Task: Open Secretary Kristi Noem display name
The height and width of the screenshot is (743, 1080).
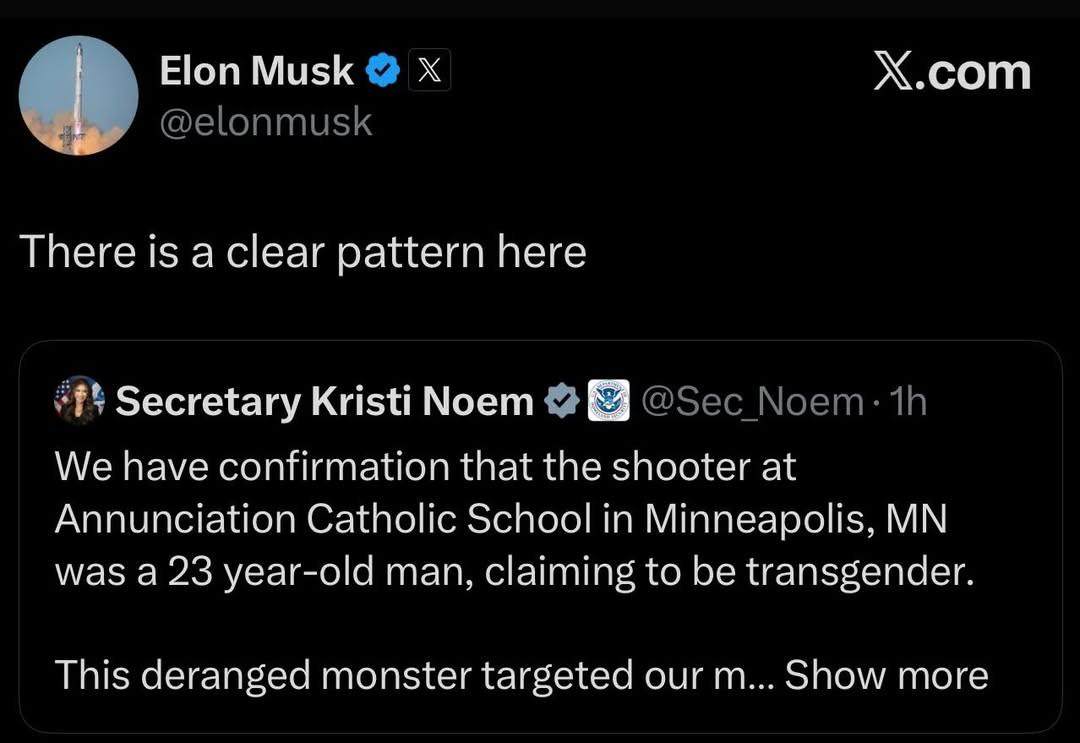Action: pos(324,401)
